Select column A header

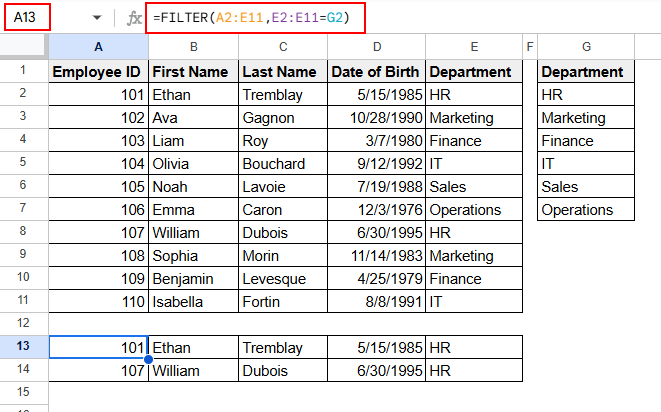coord(98,47)
